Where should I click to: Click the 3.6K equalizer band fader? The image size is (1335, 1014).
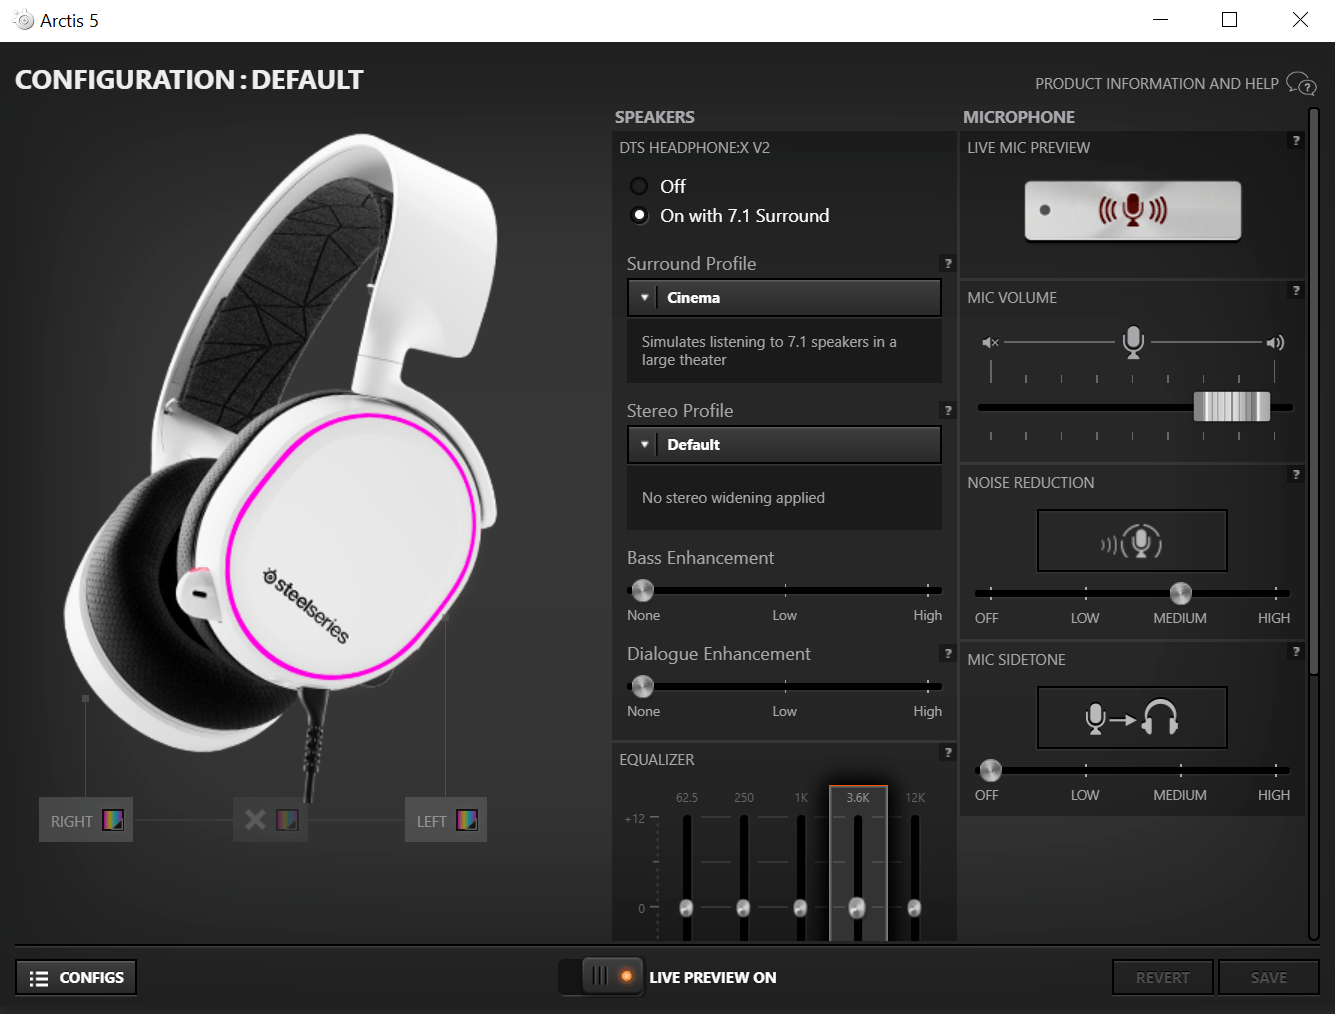click(857, 908)
